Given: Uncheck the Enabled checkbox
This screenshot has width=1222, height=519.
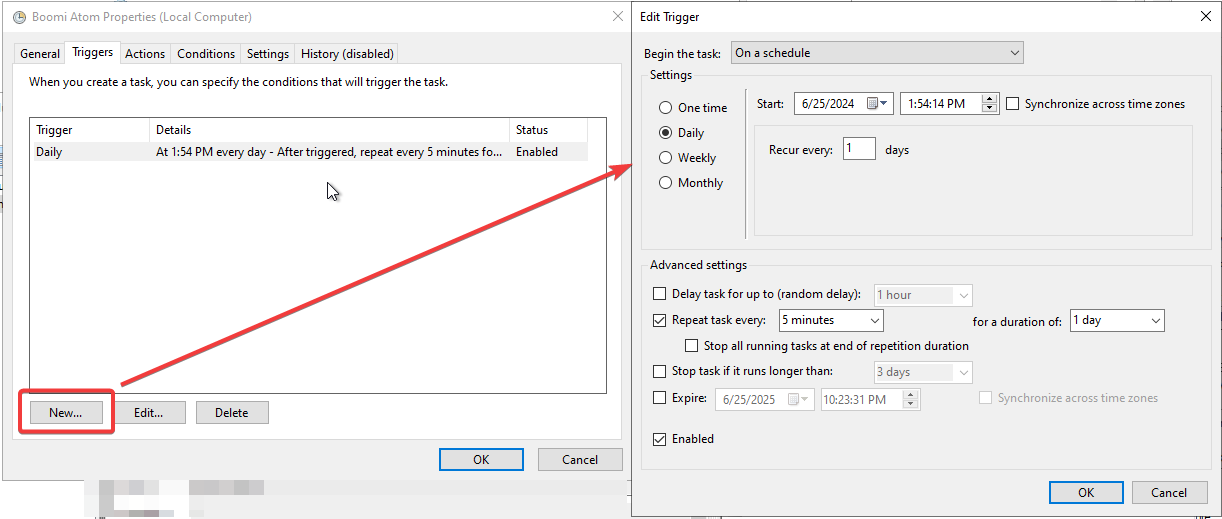Looking at the screenshot, I should pos(659,439).
